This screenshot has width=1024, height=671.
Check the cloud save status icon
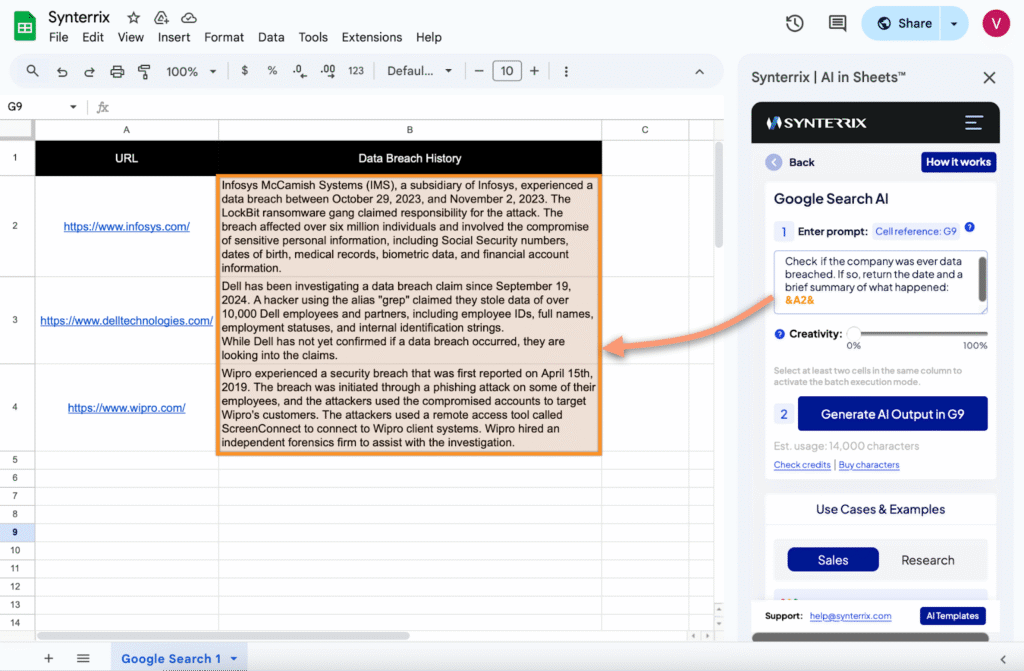pyautogui.click(x=189, y=18)
